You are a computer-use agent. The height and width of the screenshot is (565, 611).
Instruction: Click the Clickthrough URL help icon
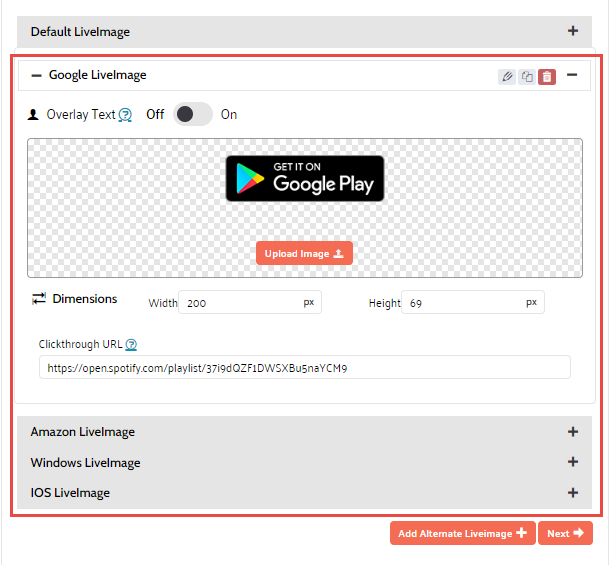(131, 344)
